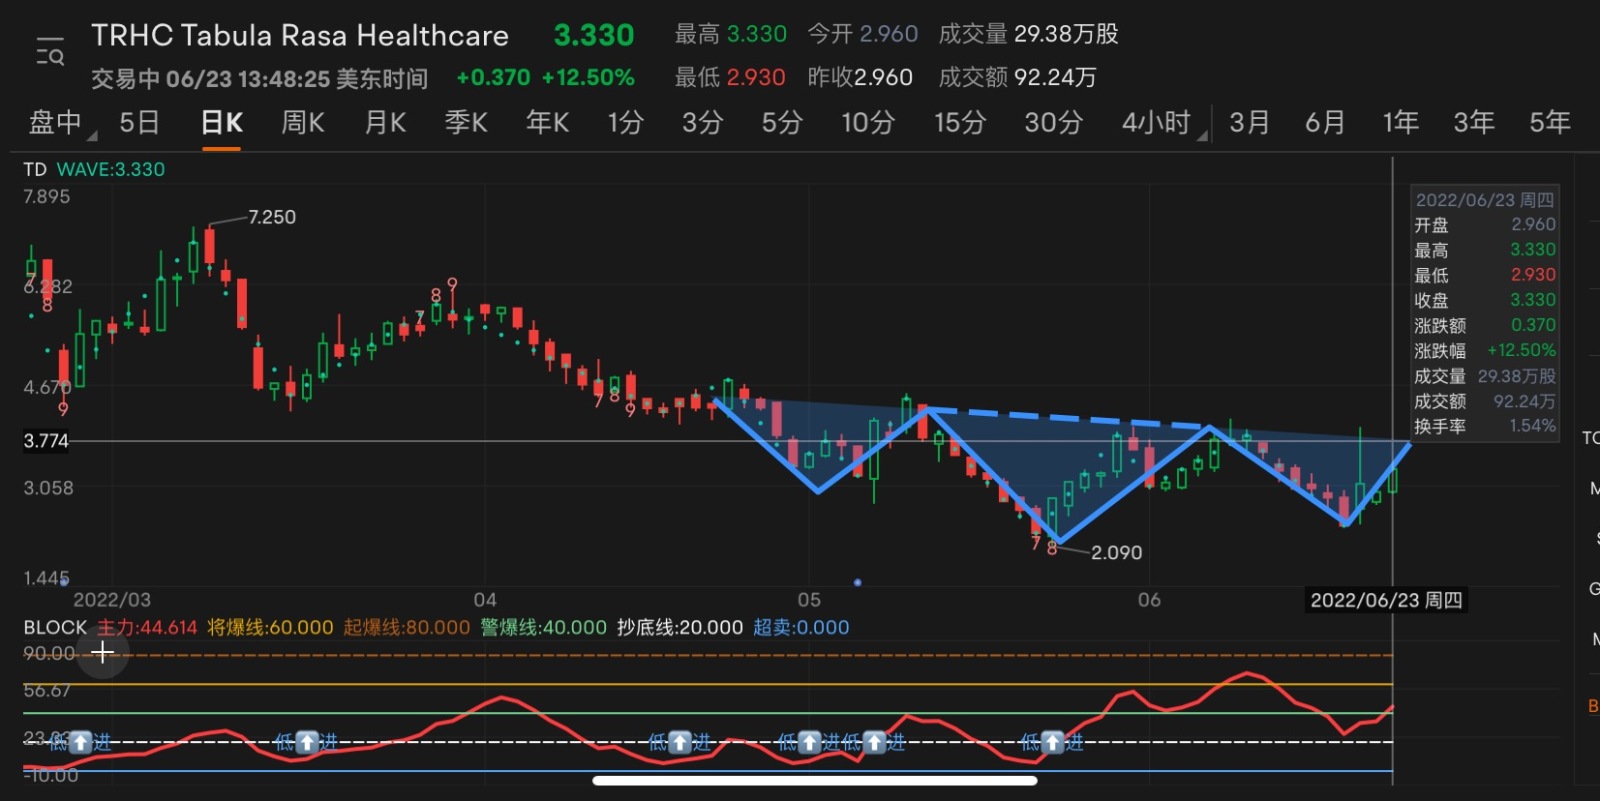Click the 主力:44.614 value
The image size is (1600, 801).
(147, 627)
